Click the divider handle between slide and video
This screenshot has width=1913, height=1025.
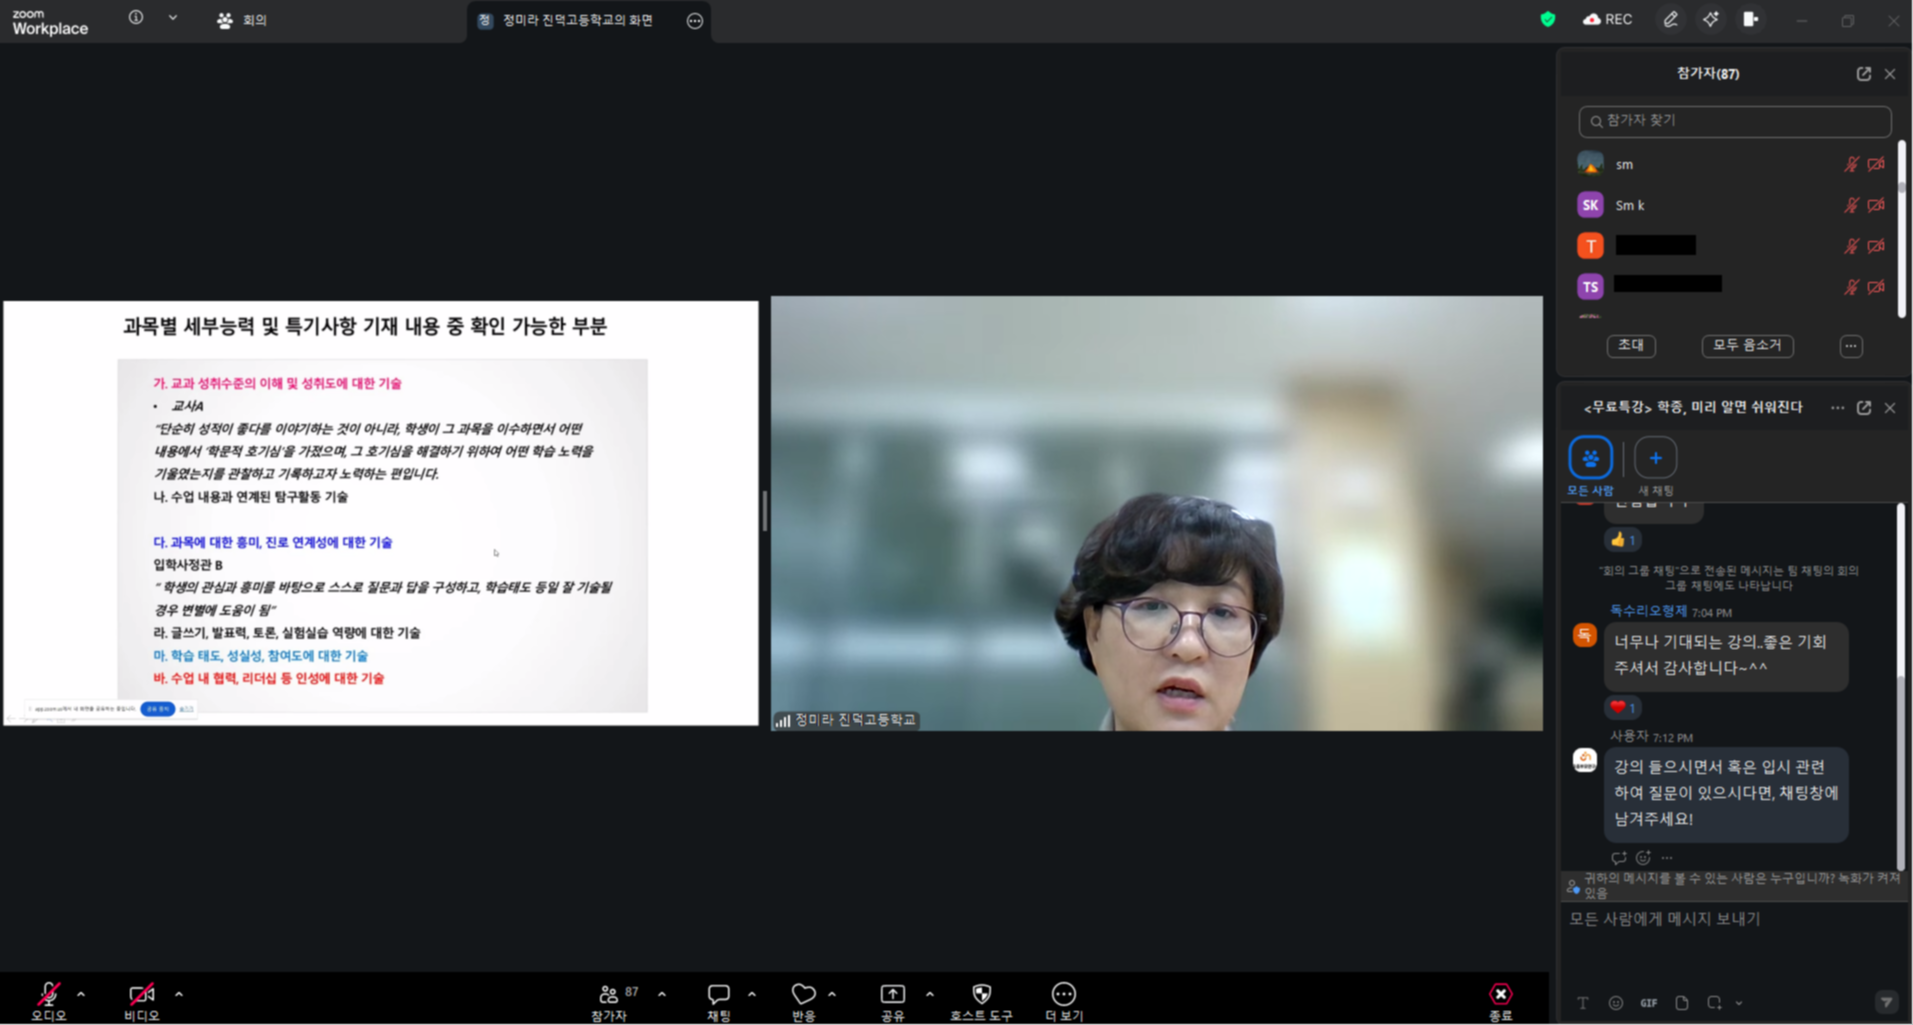tap(765, 512)
